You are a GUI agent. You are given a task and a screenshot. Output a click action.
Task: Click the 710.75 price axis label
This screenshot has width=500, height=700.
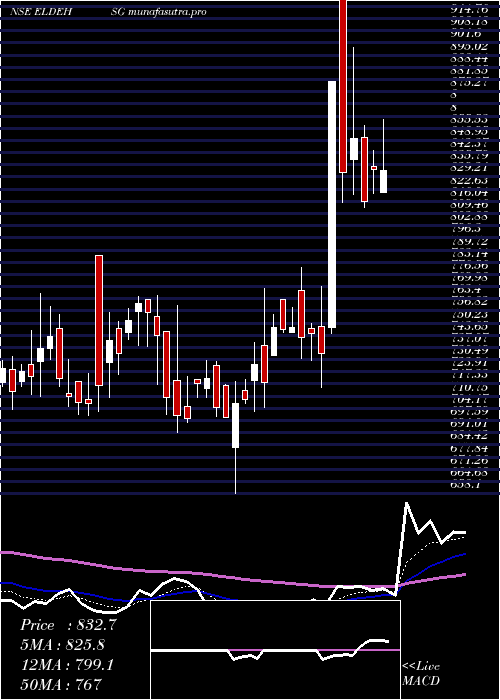point(467,388)
